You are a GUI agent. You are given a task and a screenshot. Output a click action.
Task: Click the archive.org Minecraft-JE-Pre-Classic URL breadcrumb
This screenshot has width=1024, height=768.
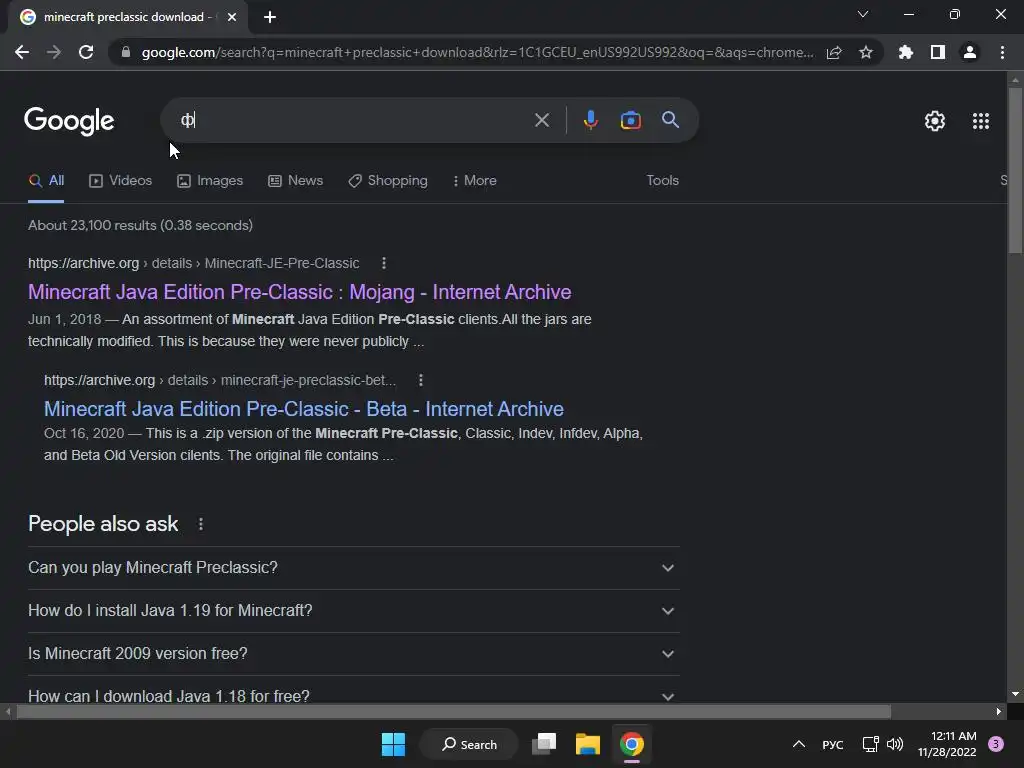point(193,263)
